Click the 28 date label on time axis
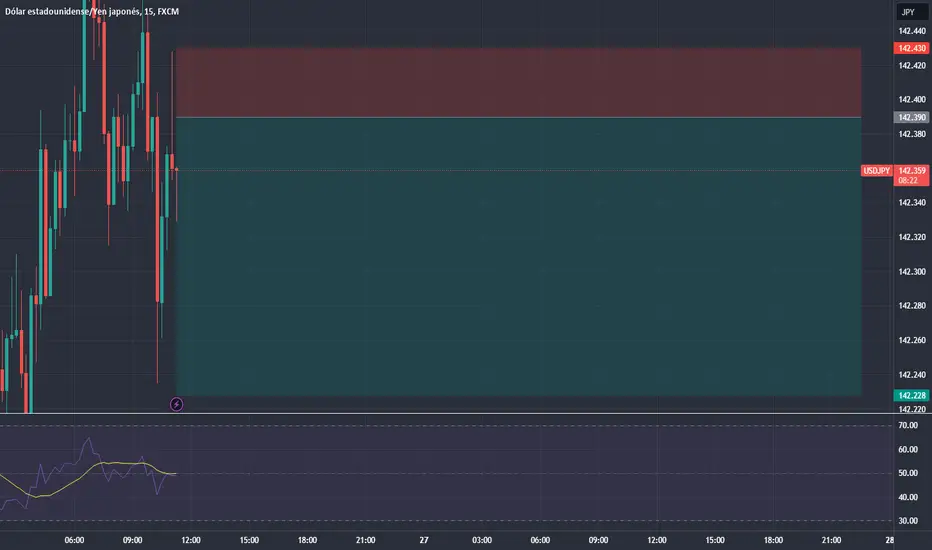Screen dimensions: 932x550 (x=889, y=540)
